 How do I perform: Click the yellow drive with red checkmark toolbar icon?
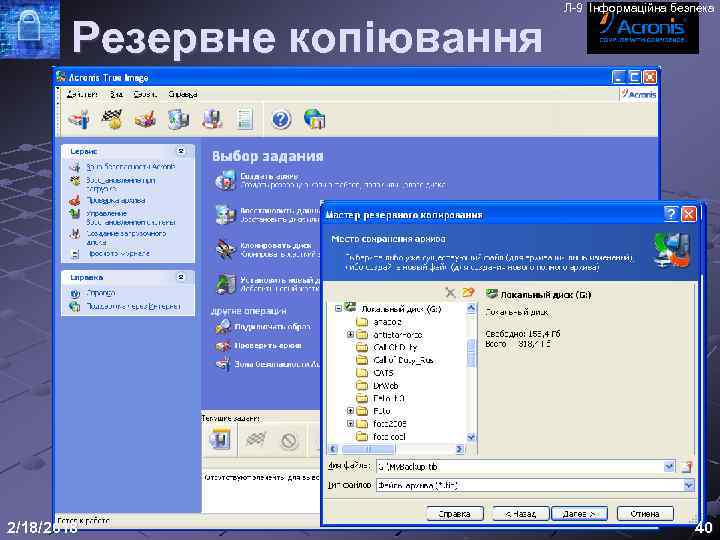pyautogui.click(x=145, y=119)
